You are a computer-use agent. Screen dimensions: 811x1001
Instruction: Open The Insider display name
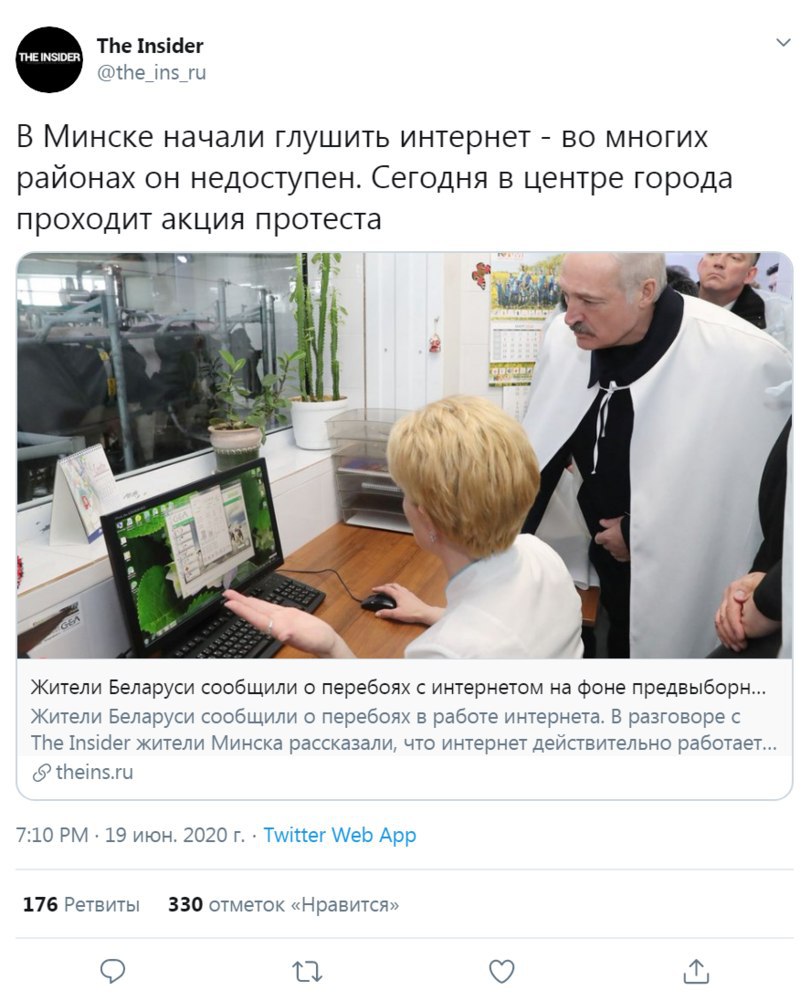(x=150, y=46)
